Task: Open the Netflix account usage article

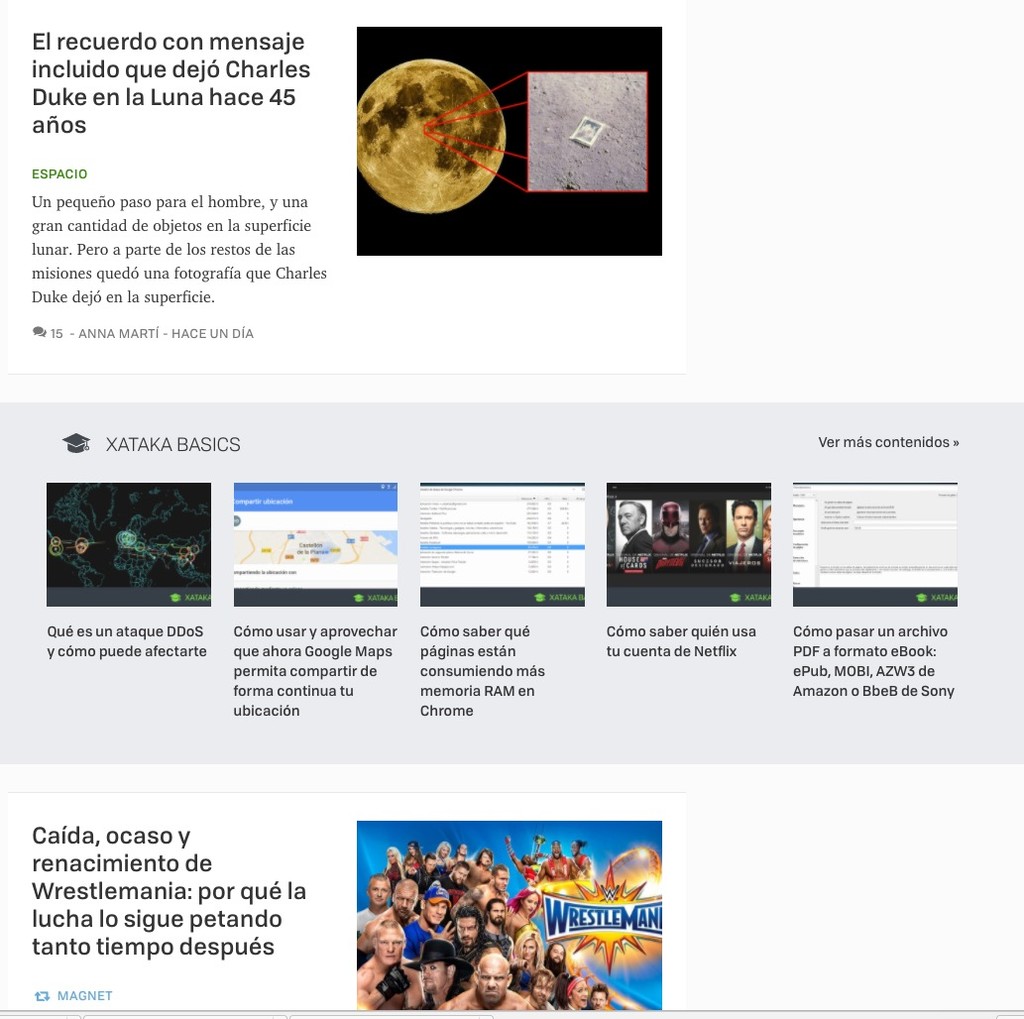Action: (x=688, y=544)
